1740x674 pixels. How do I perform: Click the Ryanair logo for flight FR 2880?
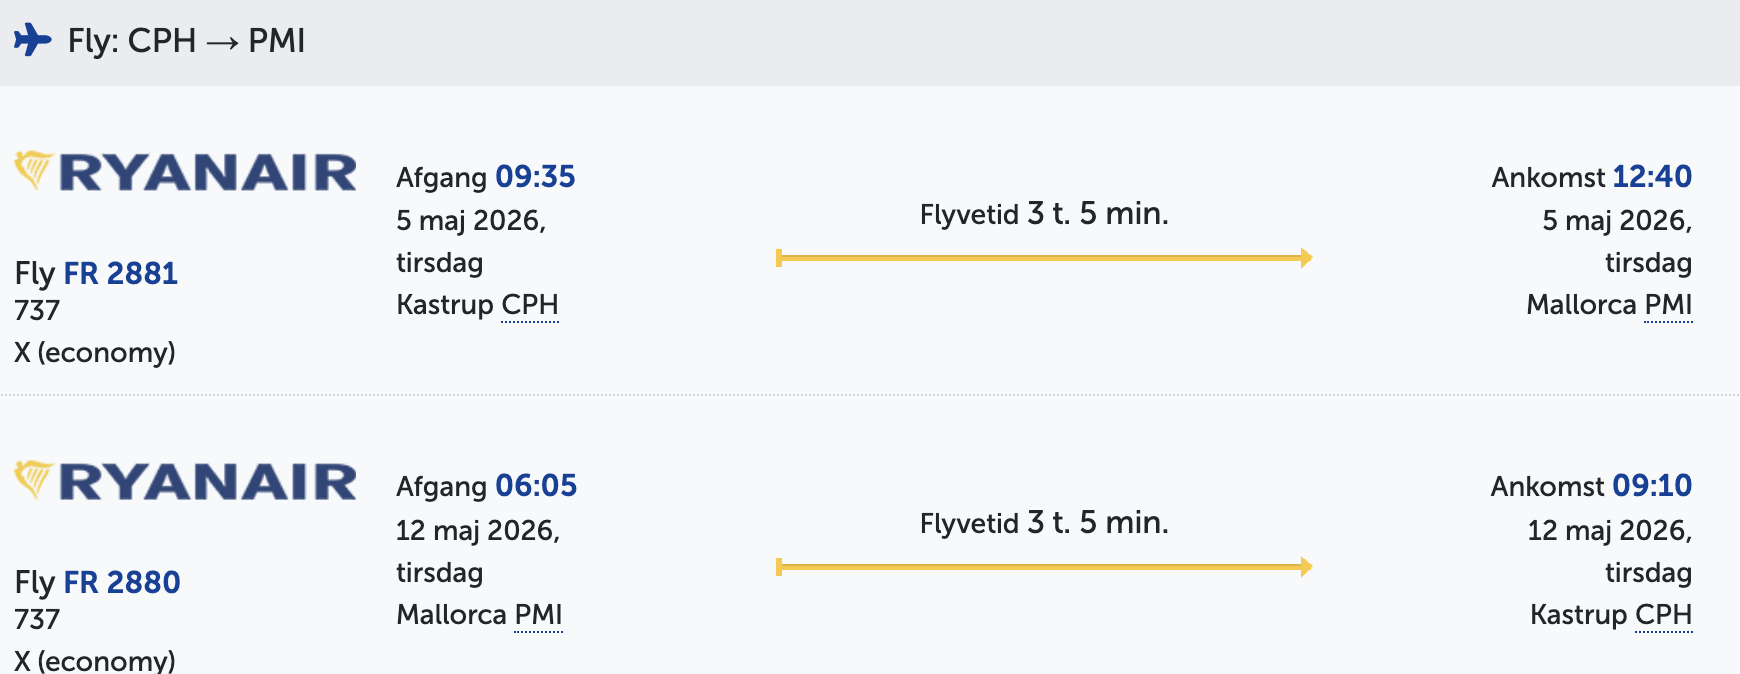[186, 481]
